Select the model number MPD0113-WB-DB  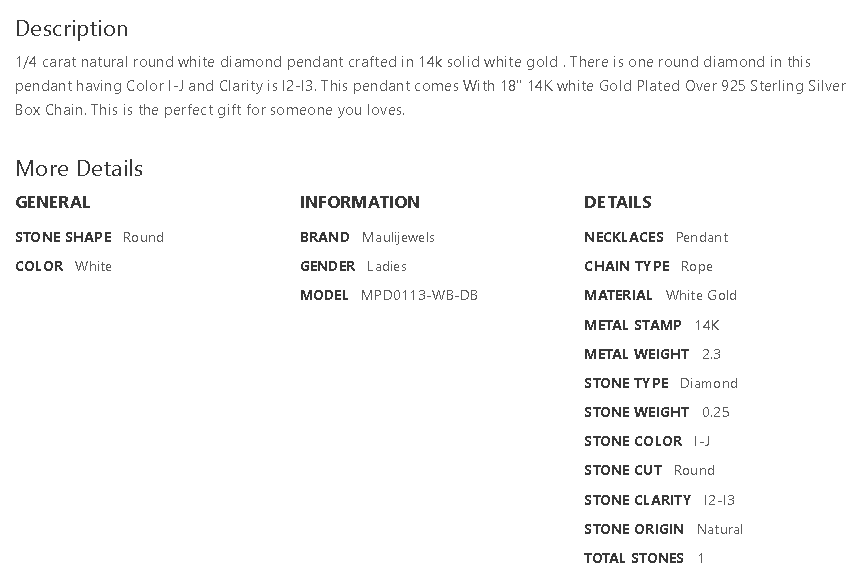click(419, 295)
